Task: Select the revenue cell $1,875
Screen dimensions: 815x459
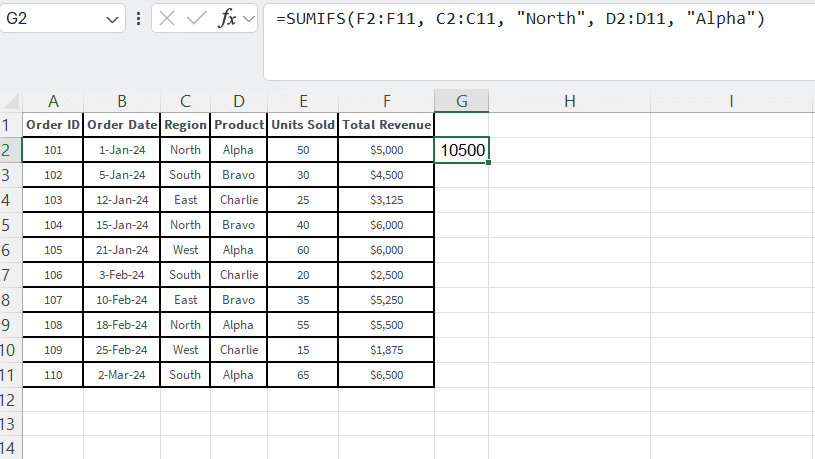Action: pos(387,350)
